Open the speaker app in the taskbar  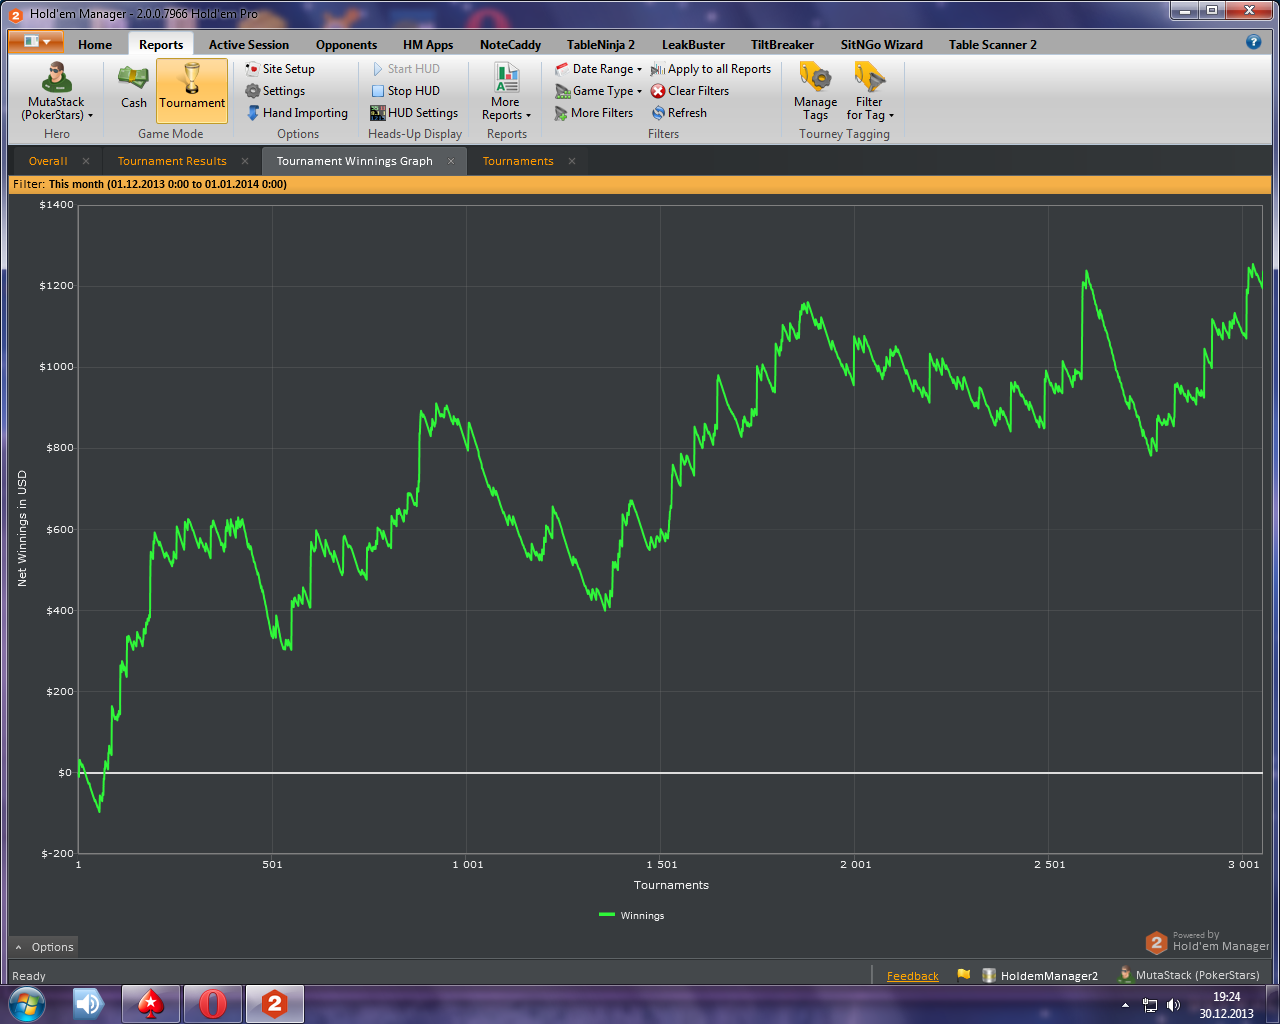coord(89,1004)
